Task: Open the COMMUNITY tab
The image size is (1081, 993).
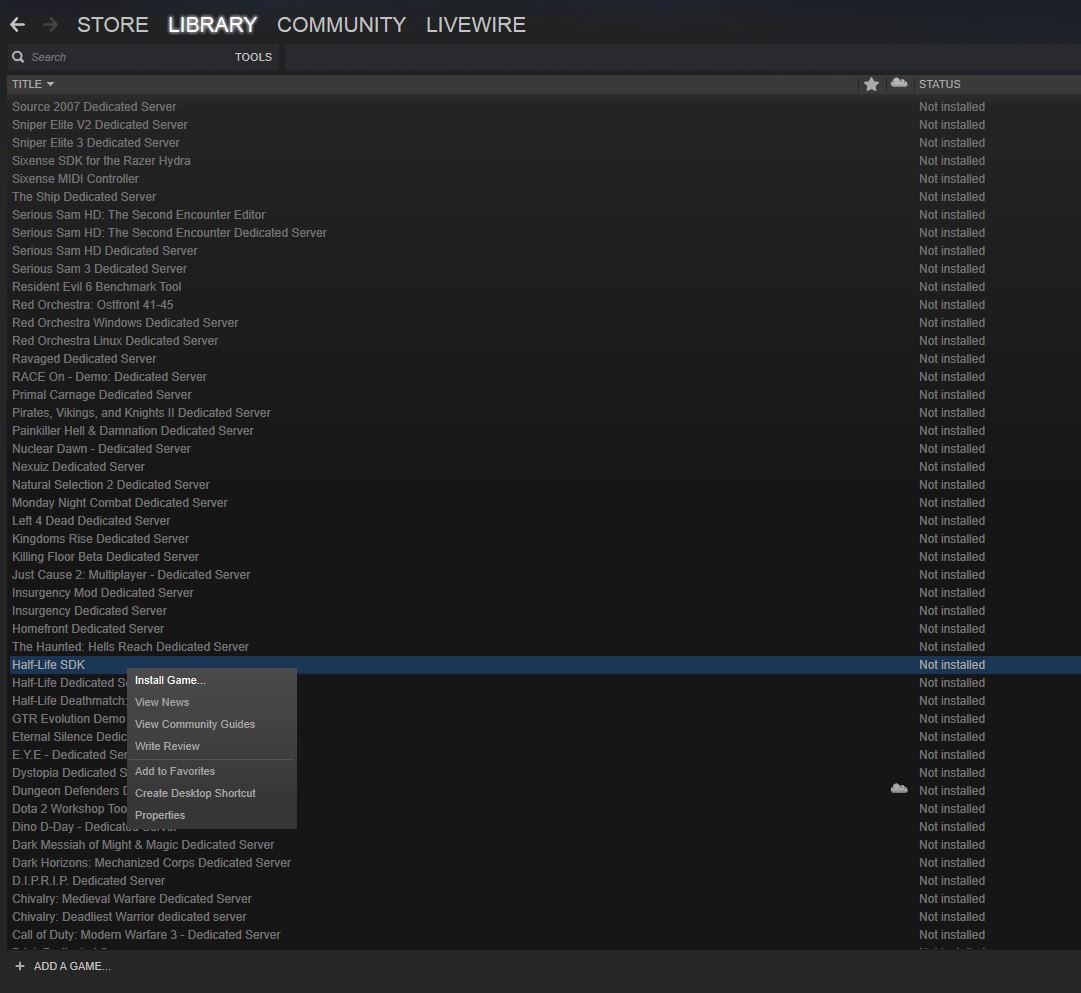Action: click(341, 25)
